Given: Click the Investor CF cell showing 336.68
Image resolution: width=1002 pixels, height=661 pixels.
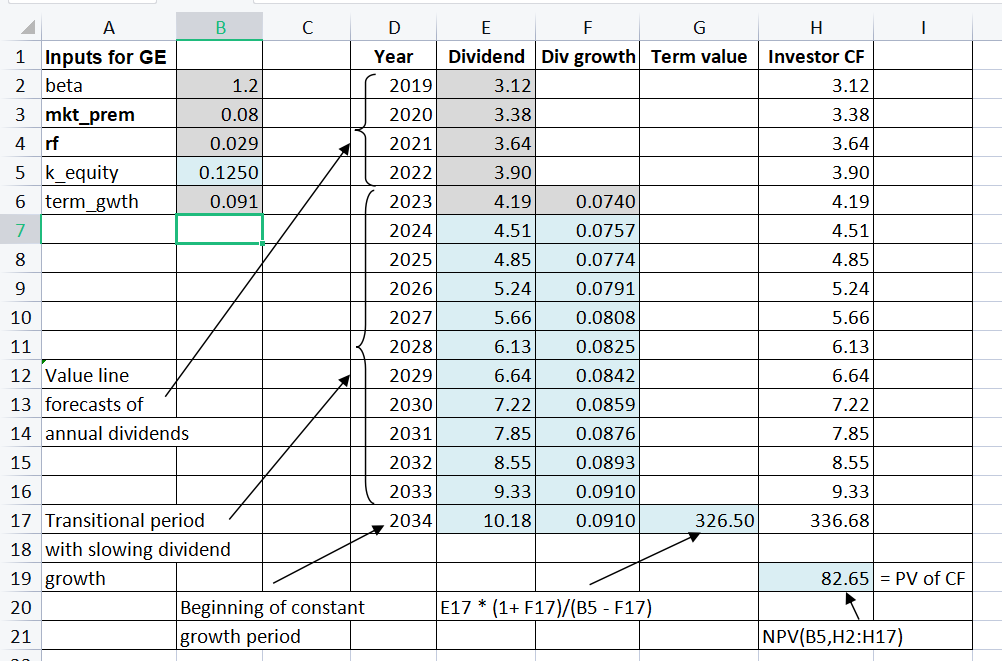Looking at the screenshot, I should point(817,520).
